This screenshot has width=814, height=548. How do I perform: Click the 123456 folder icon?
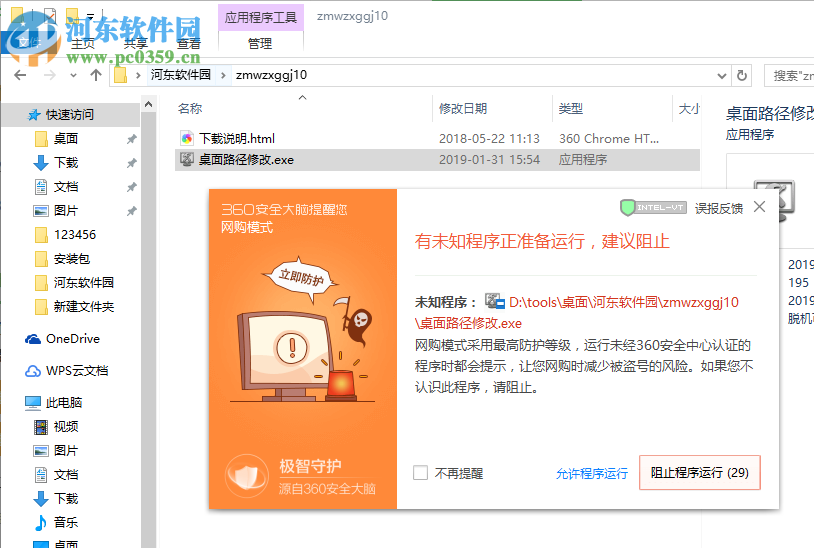(41, 235)
